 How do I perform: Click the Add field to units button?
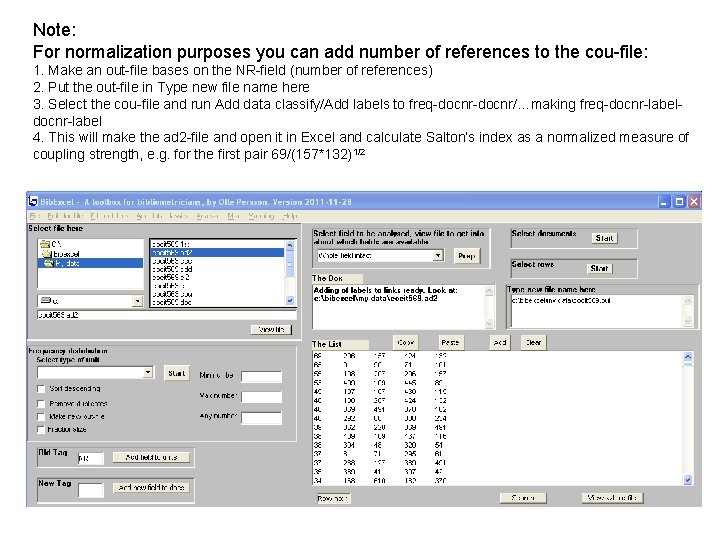[151, 457]
